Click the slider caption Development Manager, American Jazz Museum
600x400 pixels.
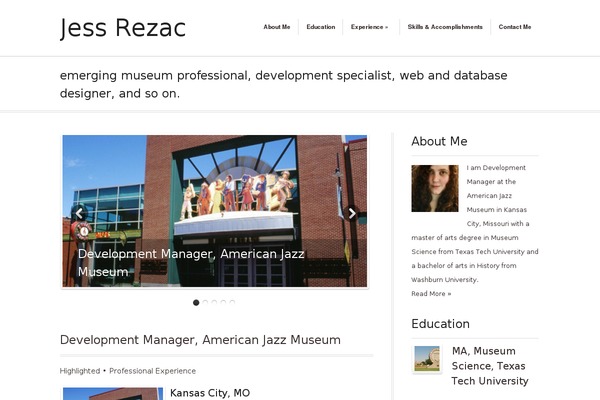(x=191, y=263)
